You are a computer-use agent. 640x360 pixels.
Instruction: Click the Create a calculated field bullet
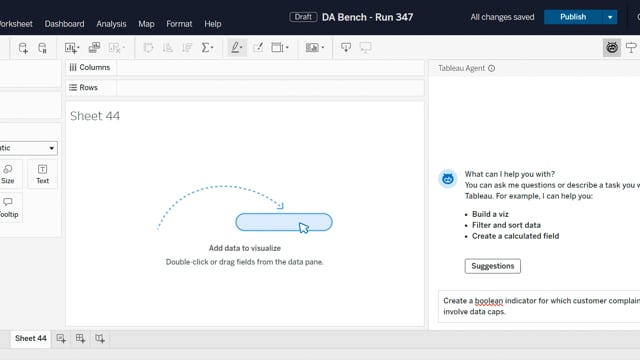pyautogui.click(x=516, y=236)
